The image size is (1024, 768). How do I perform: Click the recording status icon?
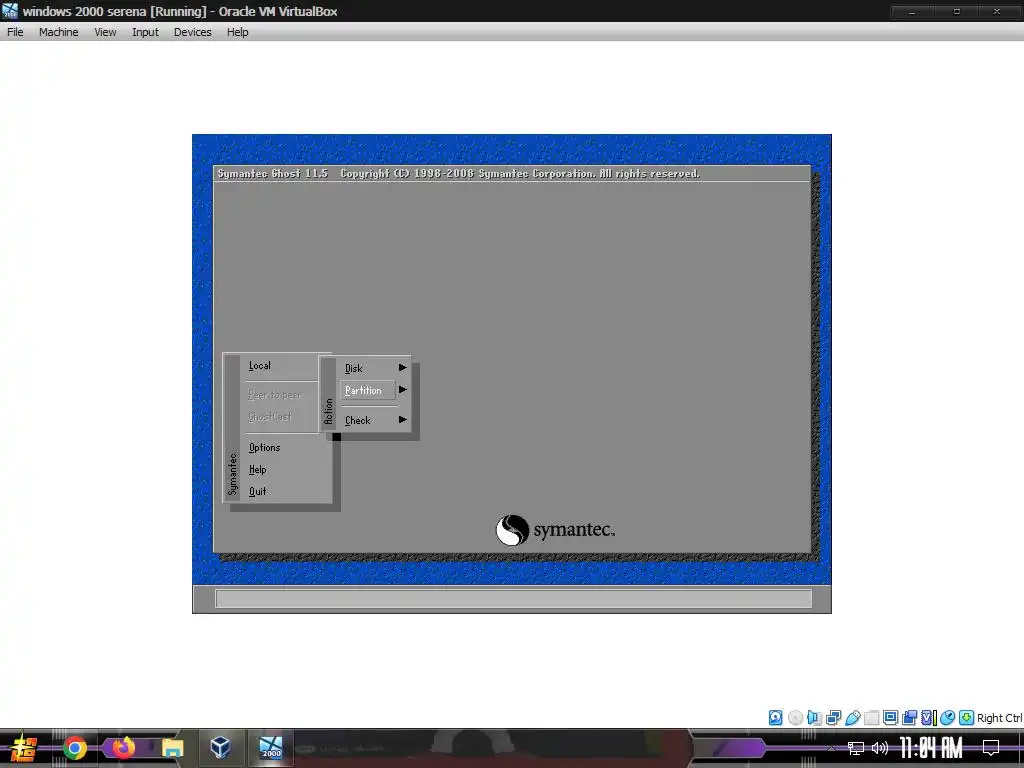(909, 718)
